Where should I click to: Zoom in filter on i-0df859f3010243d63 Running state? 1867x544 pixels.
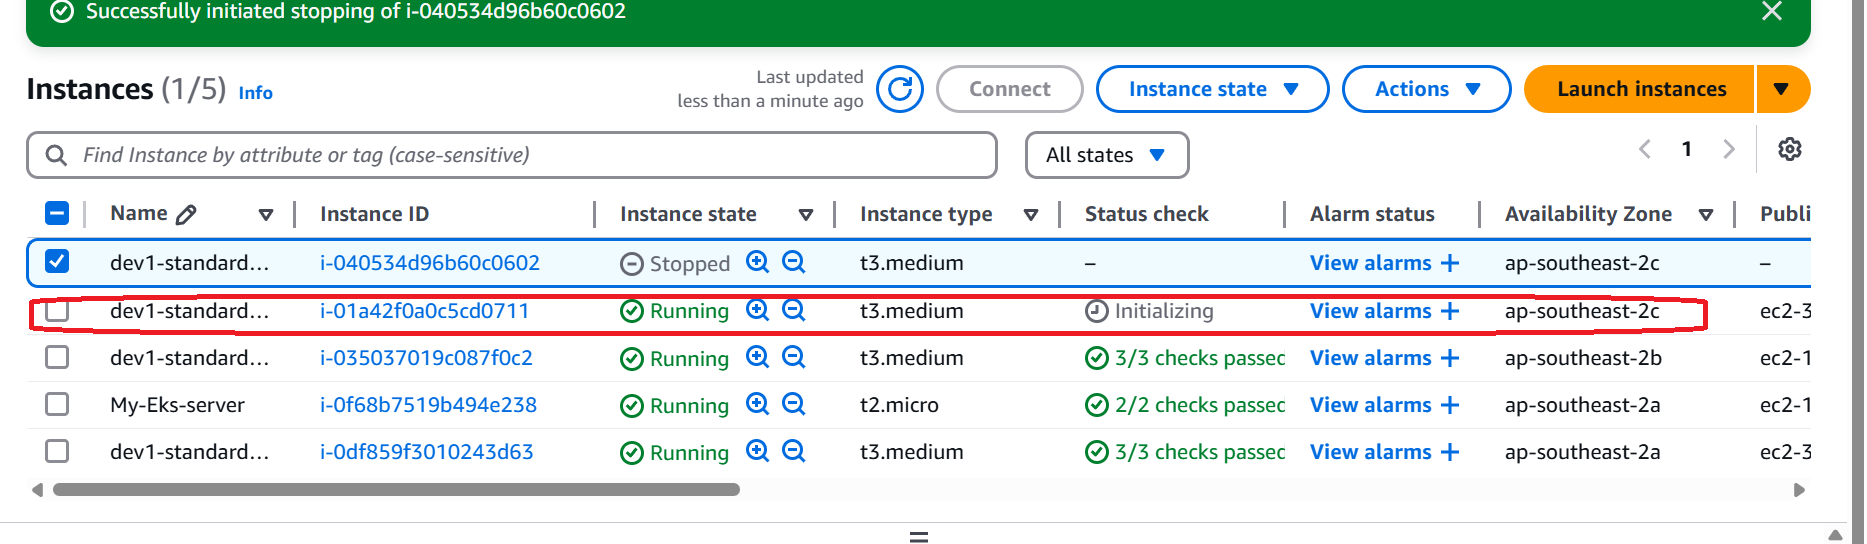point(758,451)
